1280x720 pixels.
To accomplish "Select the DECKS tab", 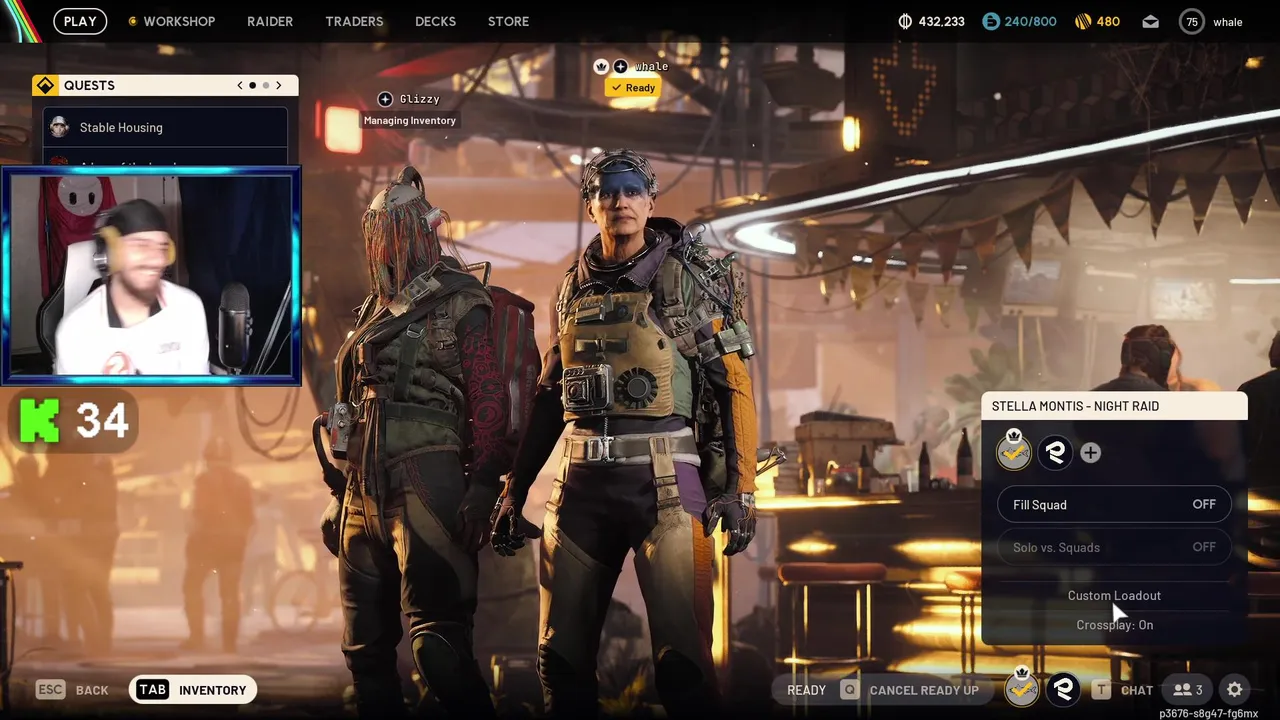I will (435, 21).
